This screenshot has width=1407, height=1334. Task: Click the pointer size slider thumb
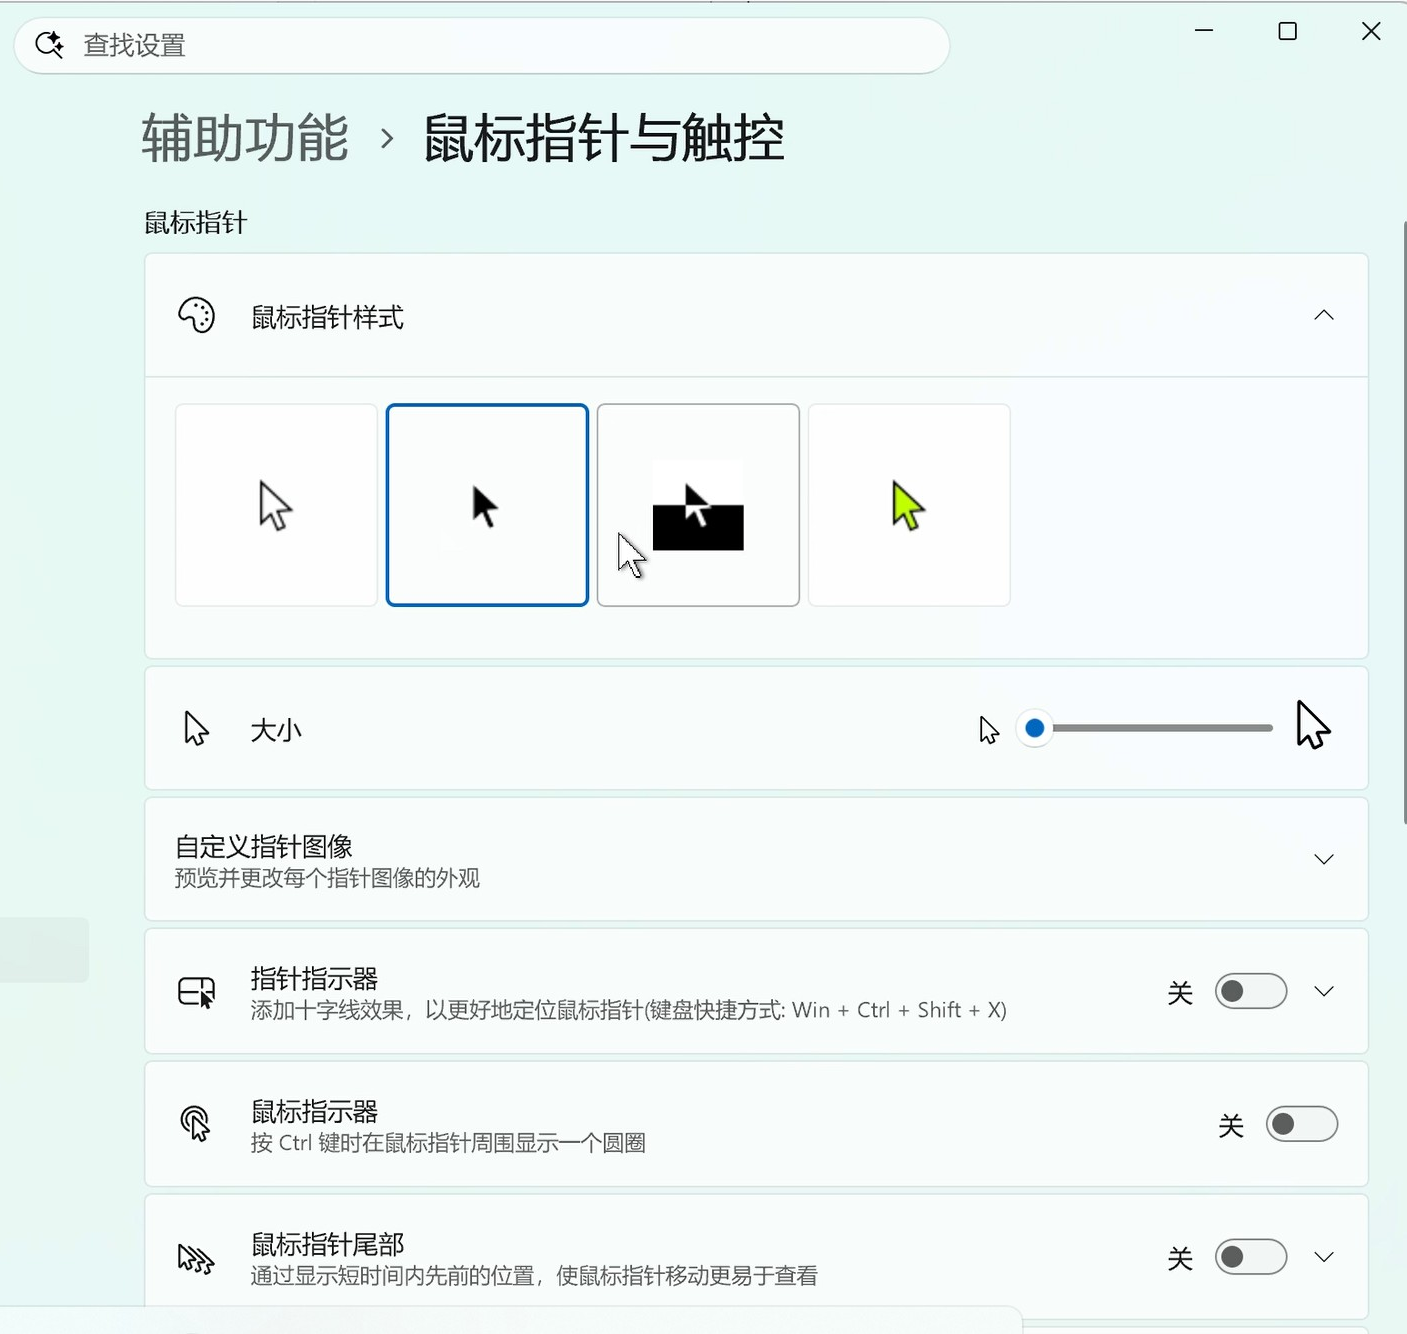tap(1035, 728)
